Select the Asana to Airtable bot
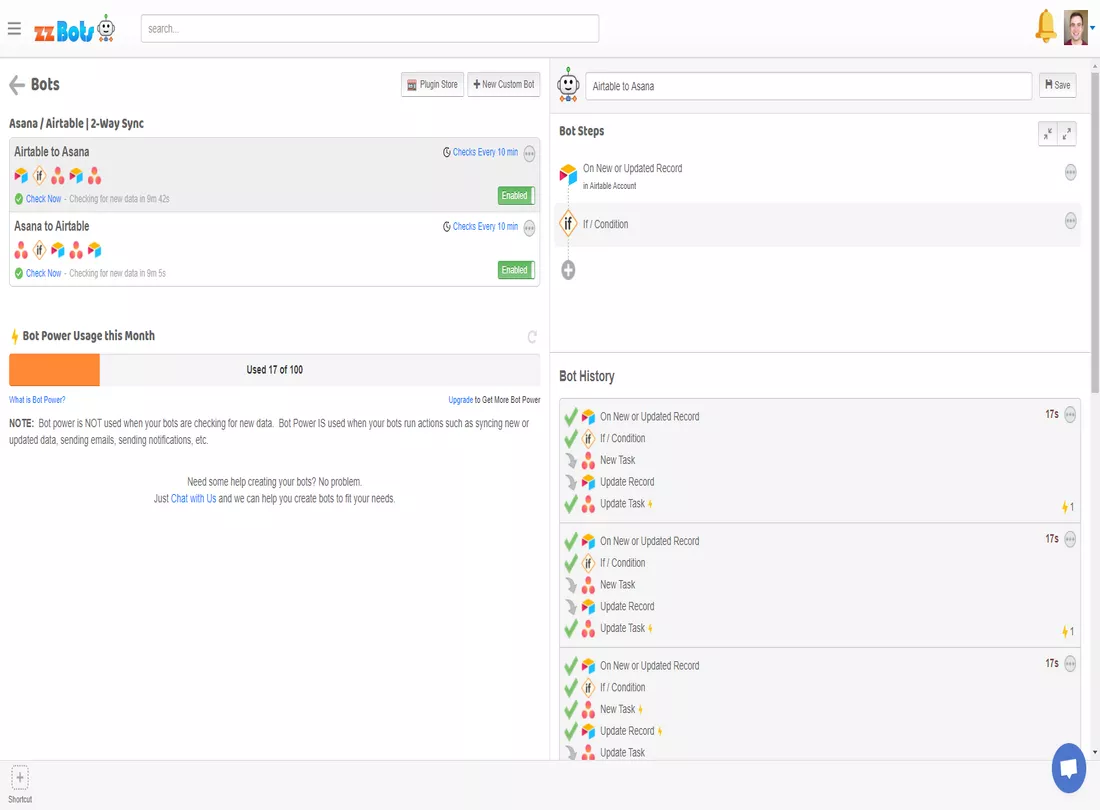 click(274, 249)
